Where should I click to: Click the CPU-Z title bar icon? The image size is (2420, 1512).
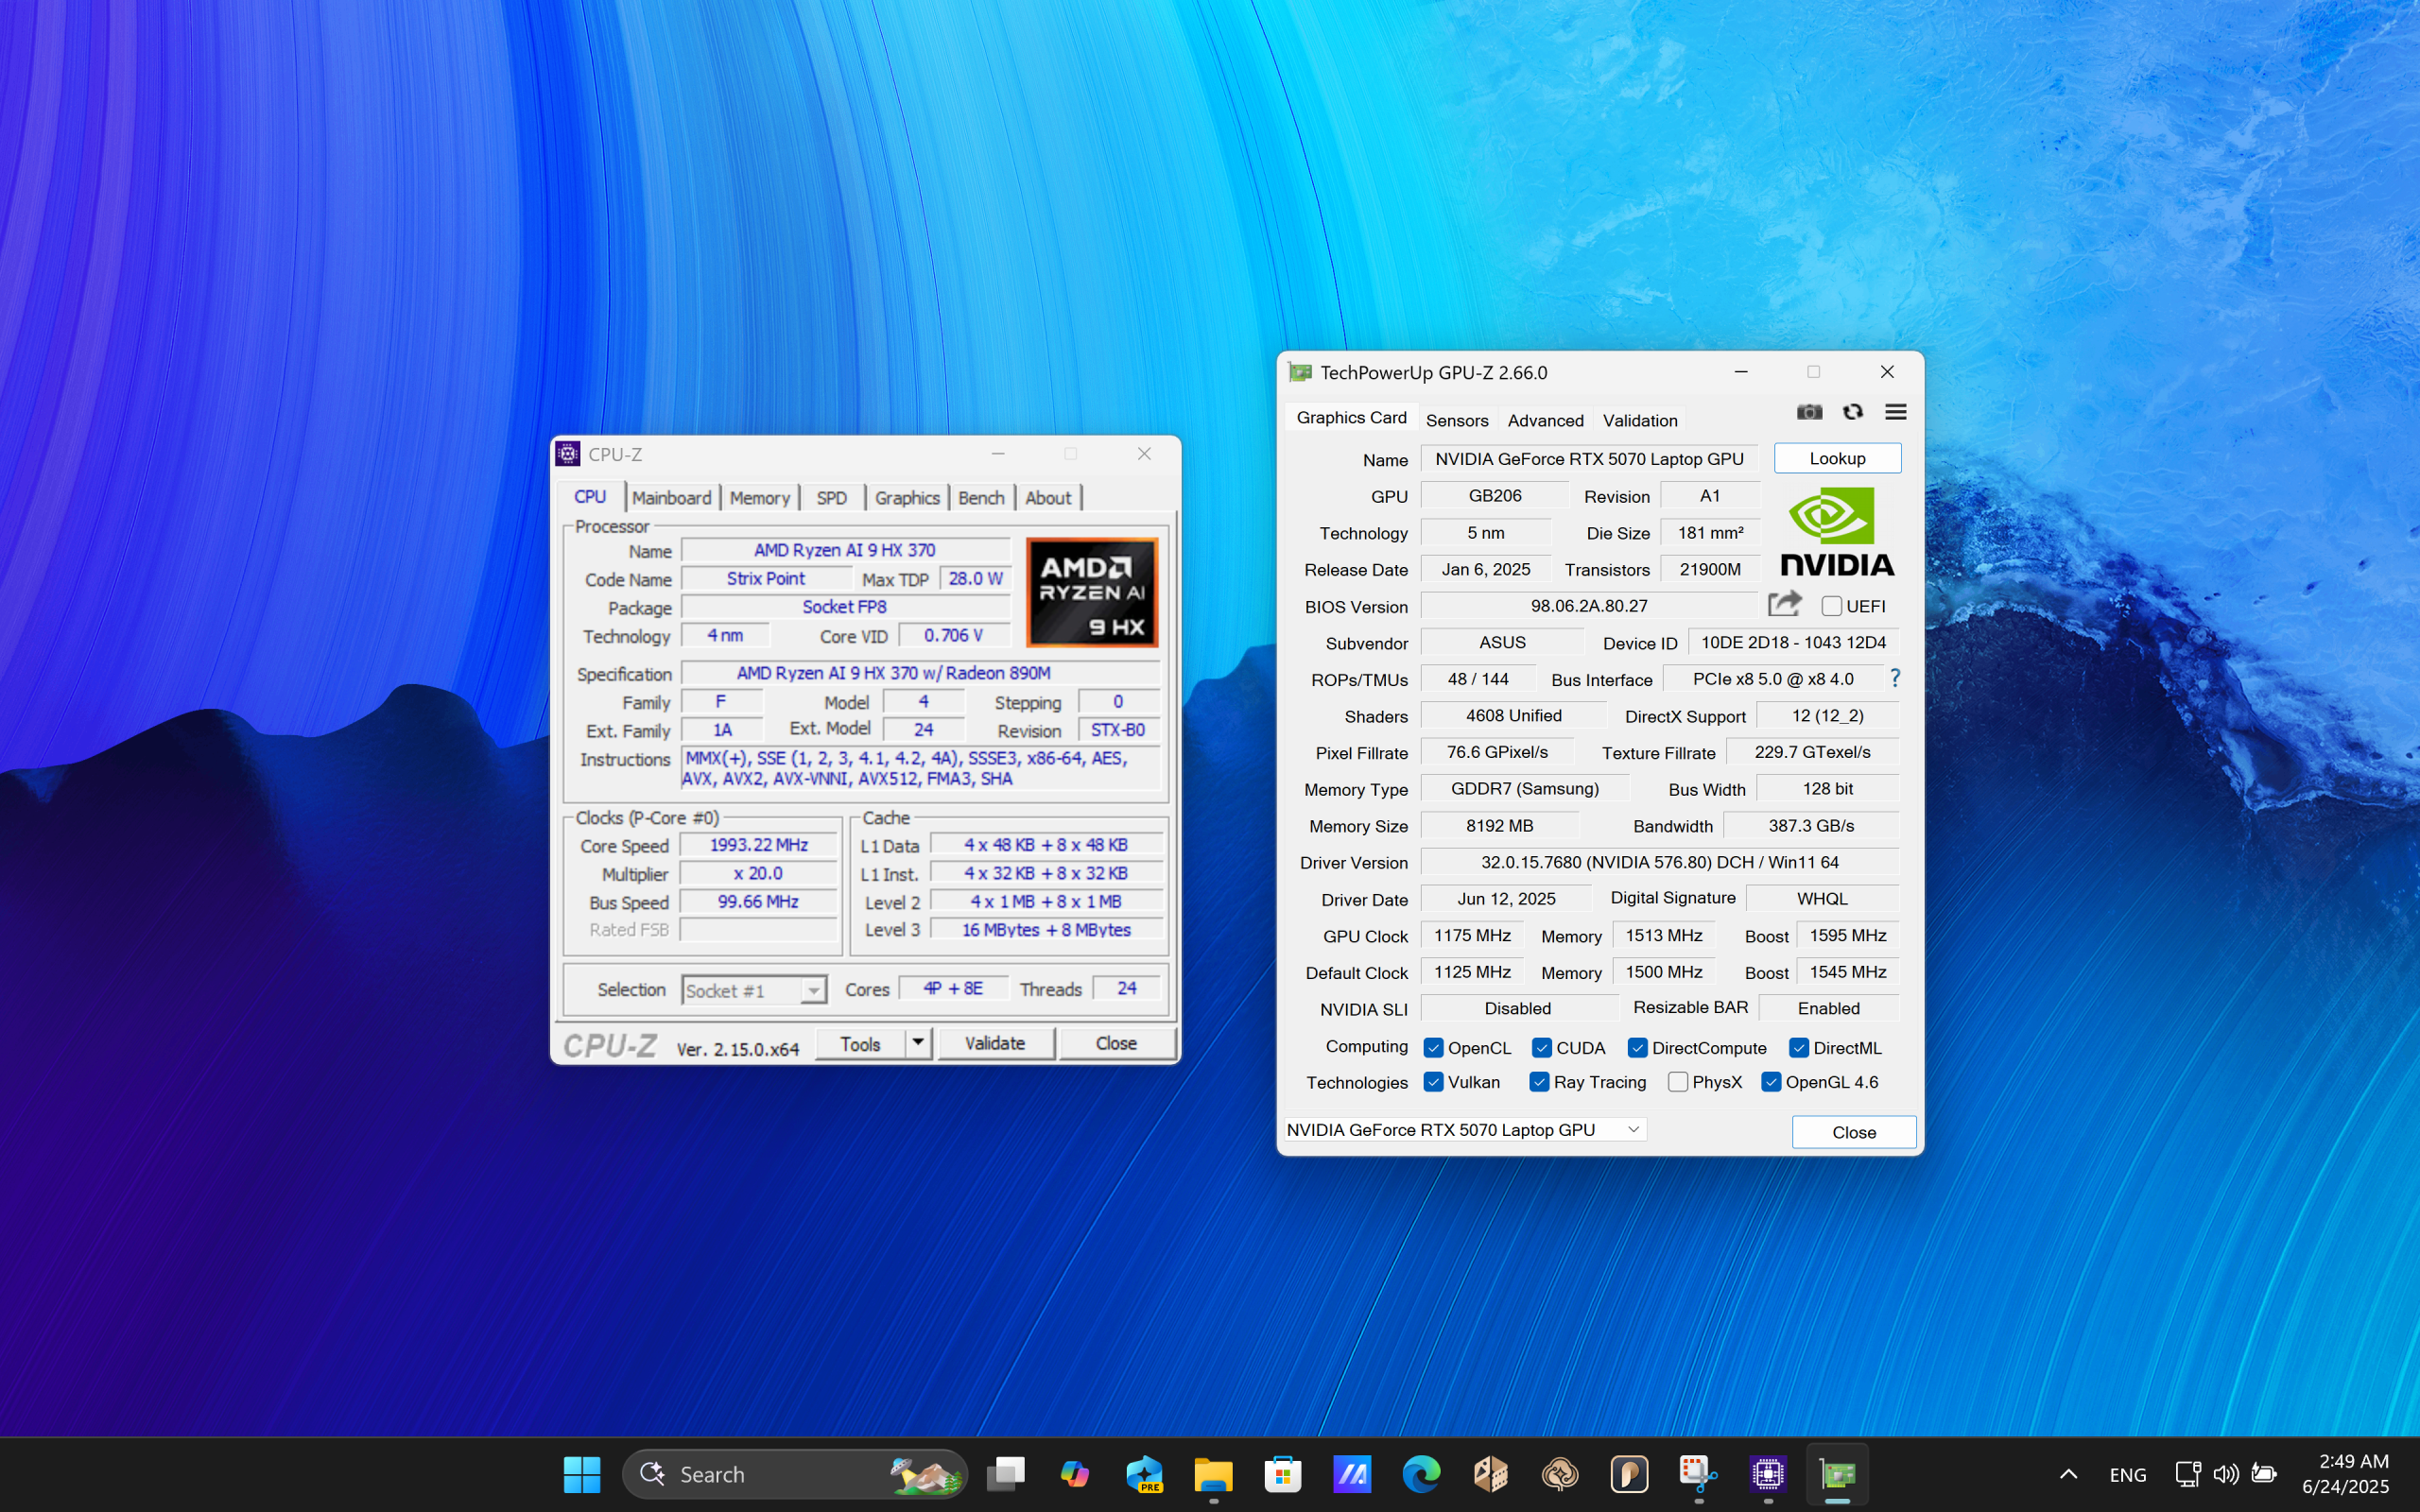(568, 454)
